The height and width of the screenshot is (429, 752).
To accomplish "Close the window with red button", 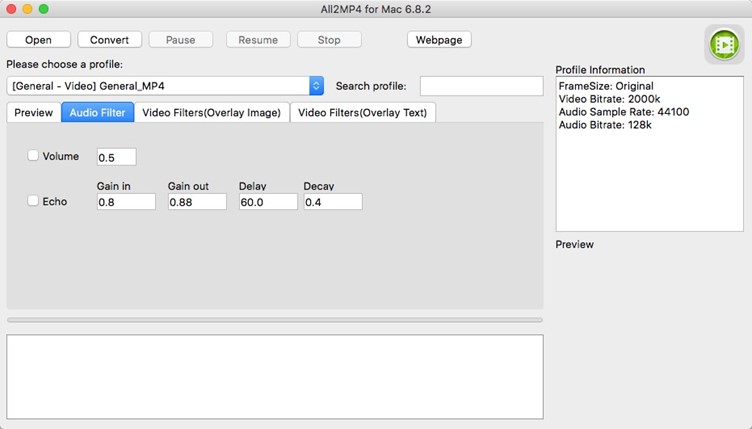I will (x=12, y=9).
